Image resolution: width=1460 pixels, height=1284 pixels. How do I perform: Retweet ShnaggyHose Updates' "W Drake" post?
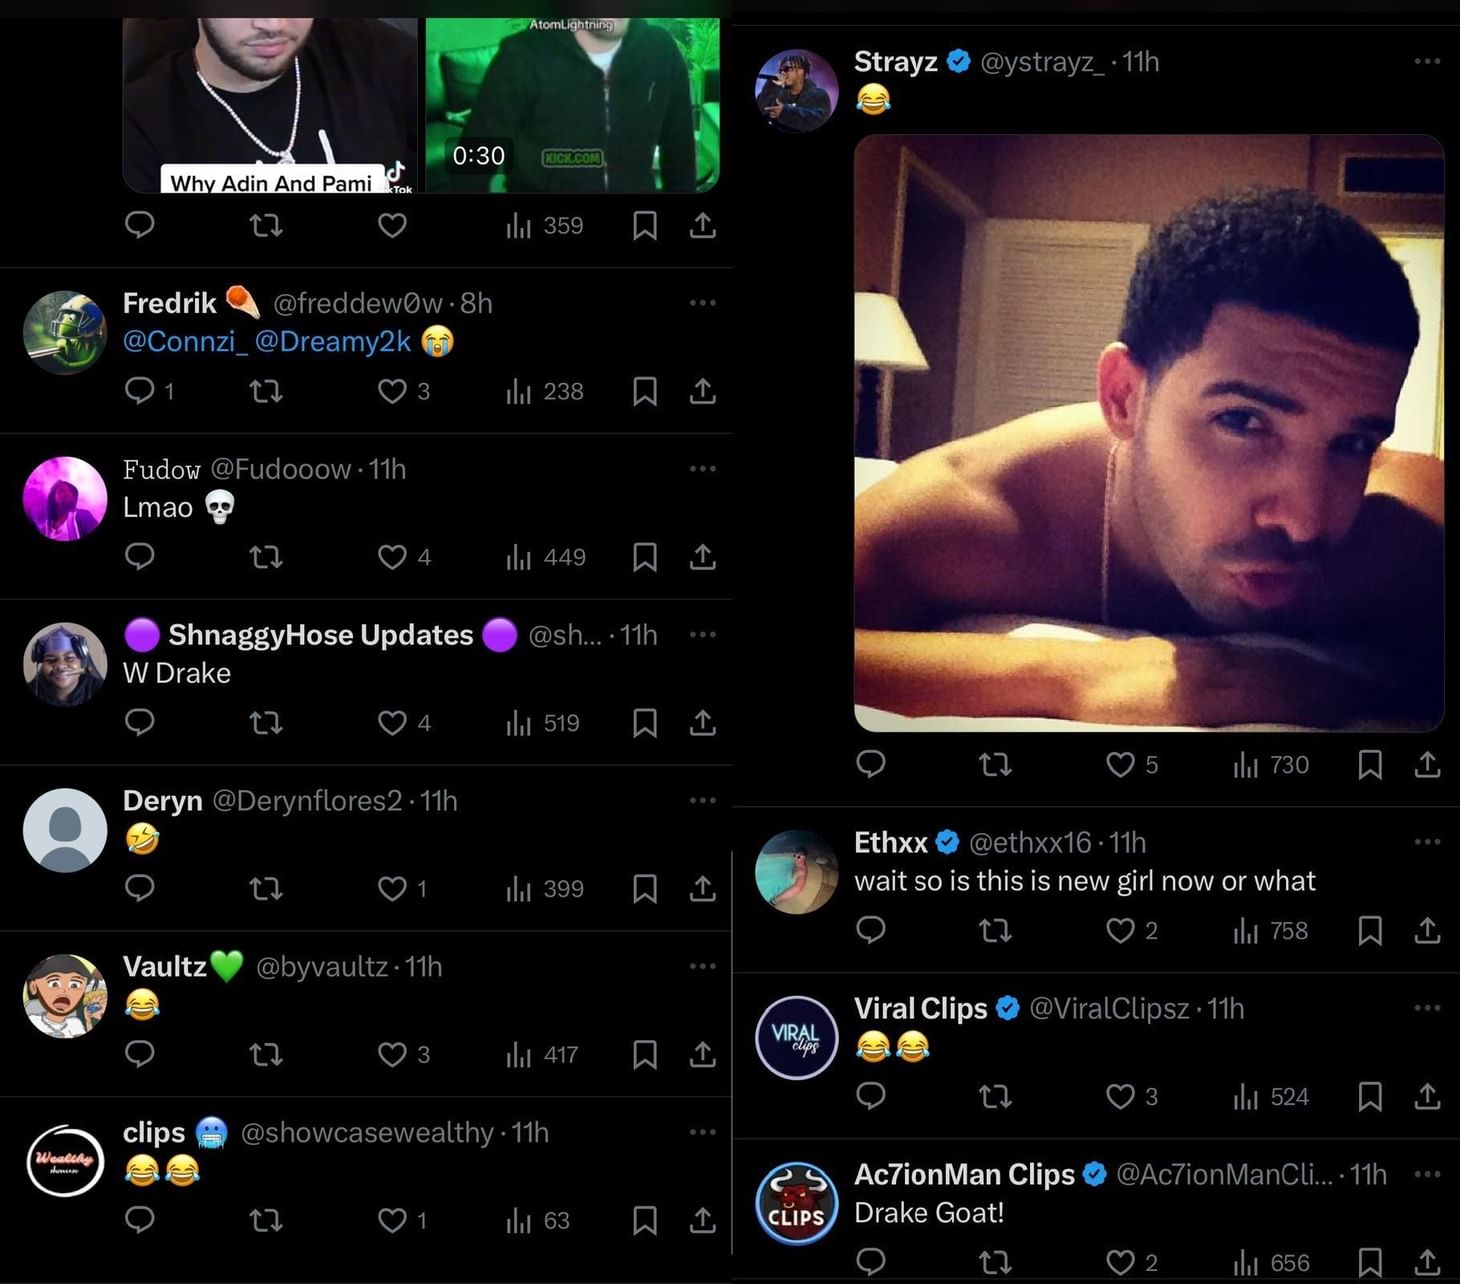click(265, 723)
